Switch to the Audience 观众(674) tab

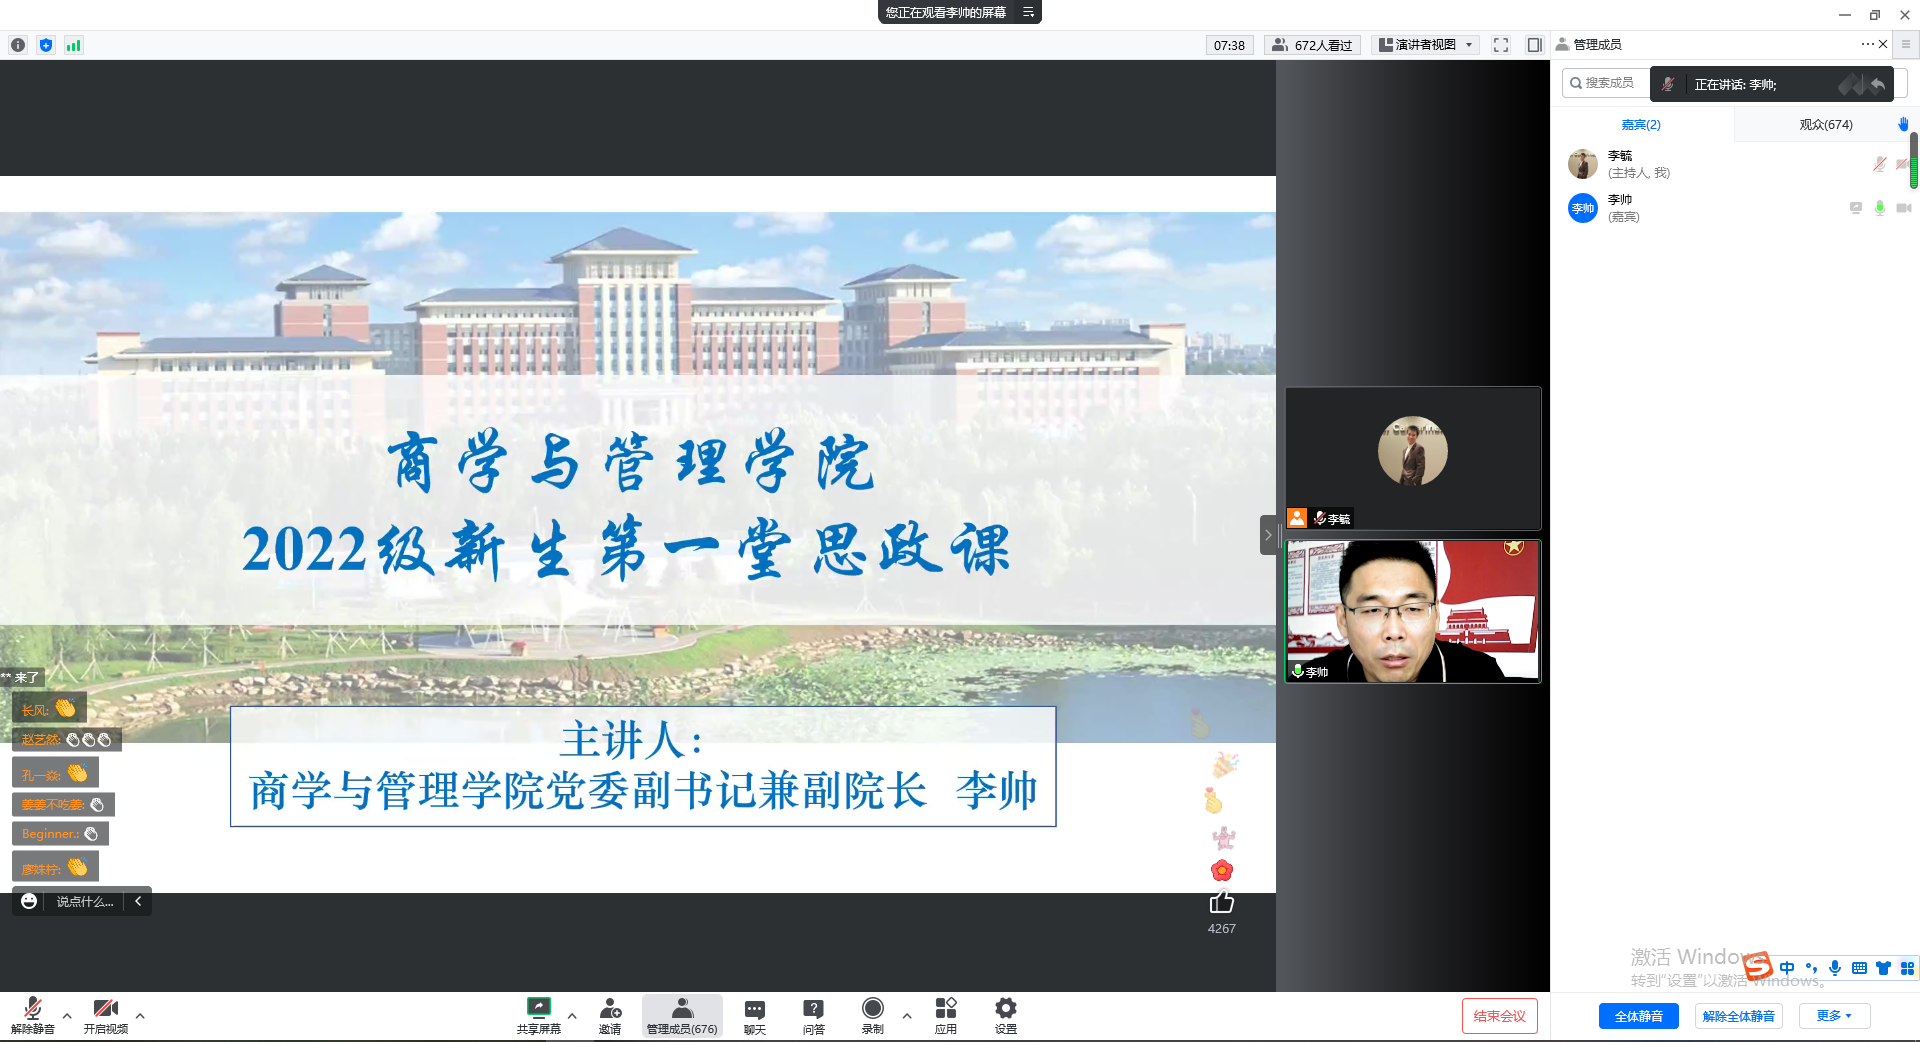click(x=1825, y=125)
